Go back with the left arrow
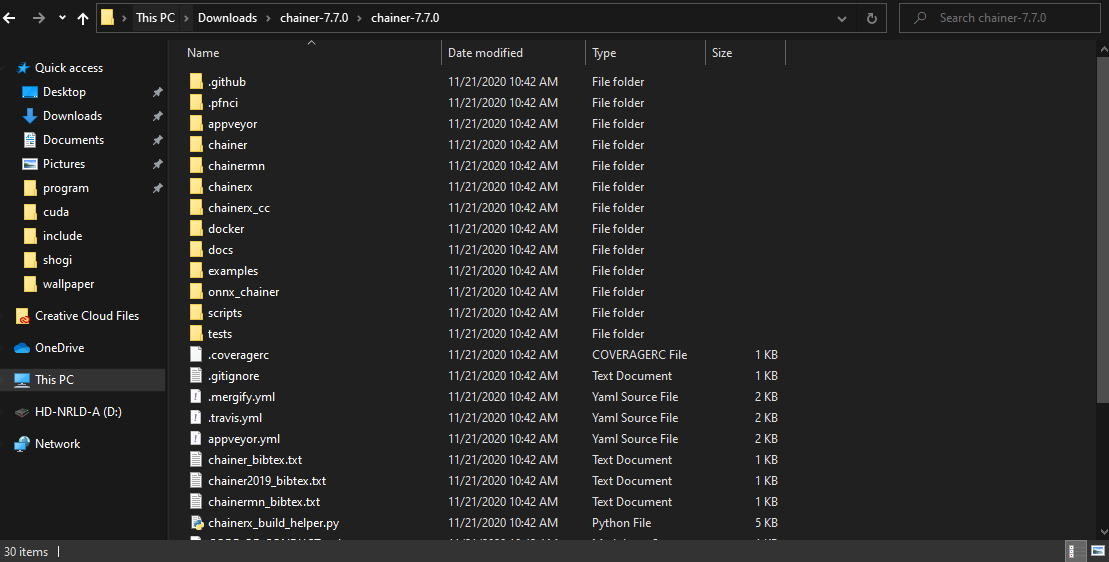The height and width of the screenshot is (562, 1109). (10, 18)
